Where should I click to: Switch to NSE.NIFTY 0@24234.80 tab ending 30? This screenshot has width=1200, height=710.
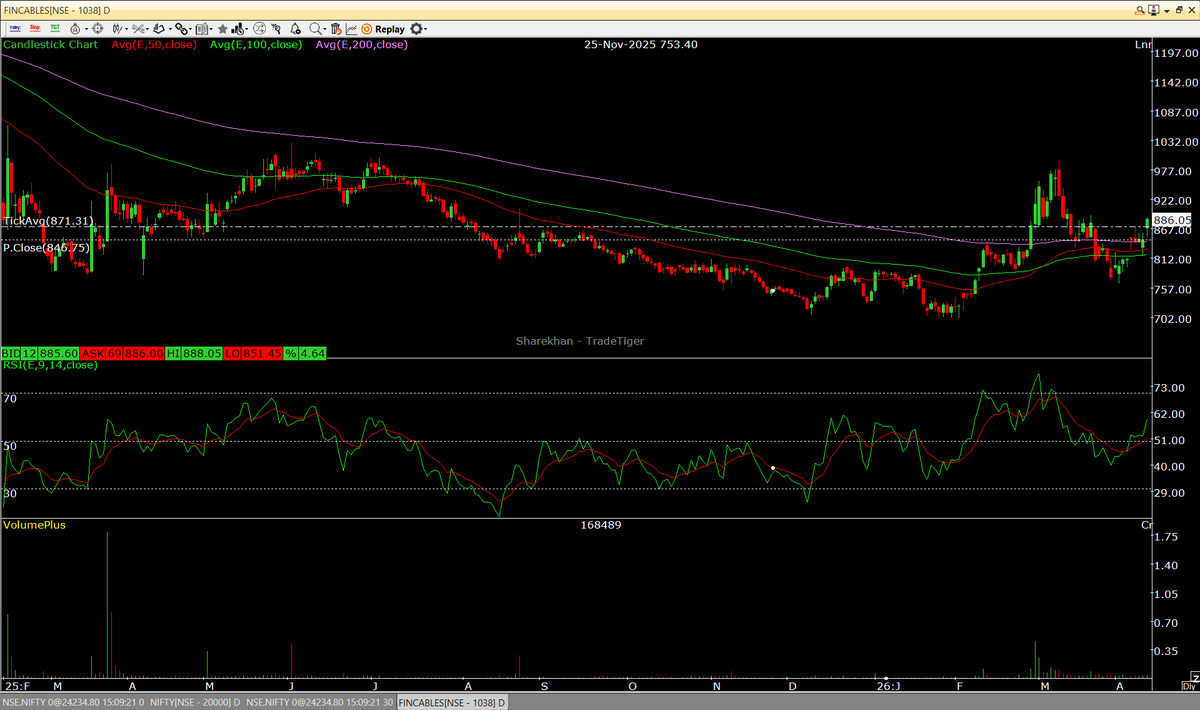[321, 702]
